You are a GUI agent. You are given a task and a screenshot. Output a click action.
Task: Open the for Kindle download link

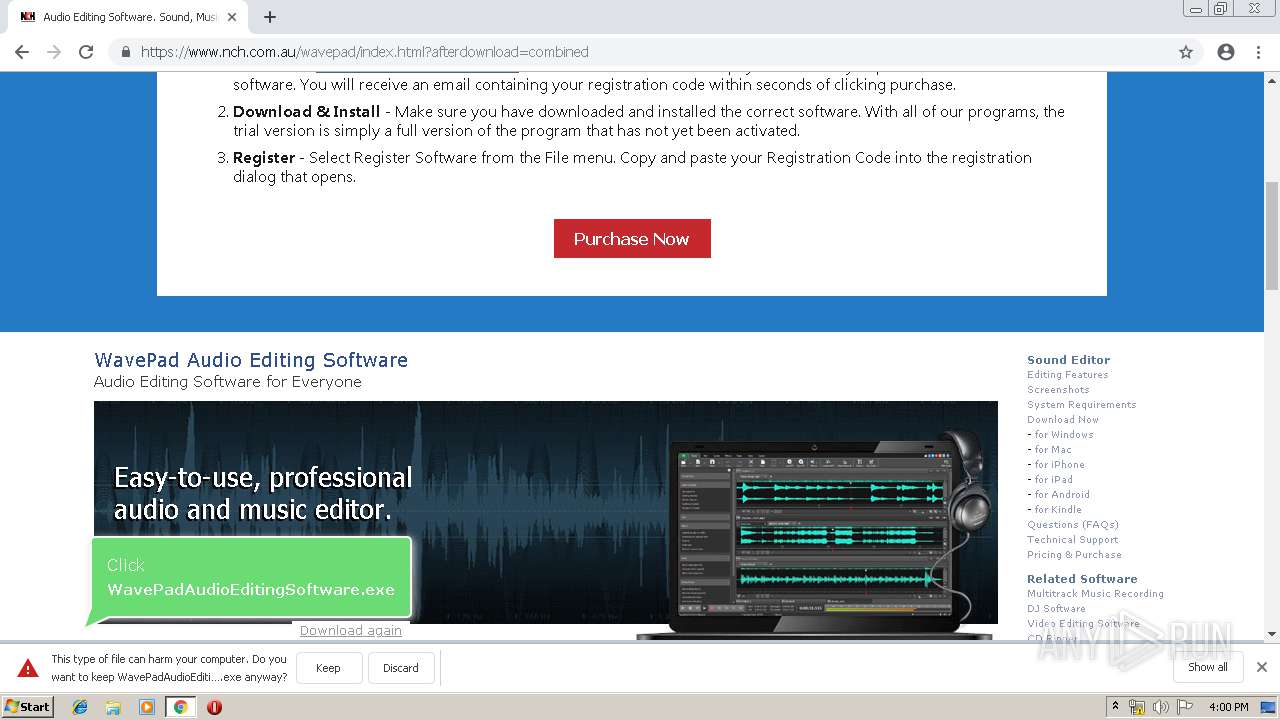pyautogui.click(x=1057, y=510)
